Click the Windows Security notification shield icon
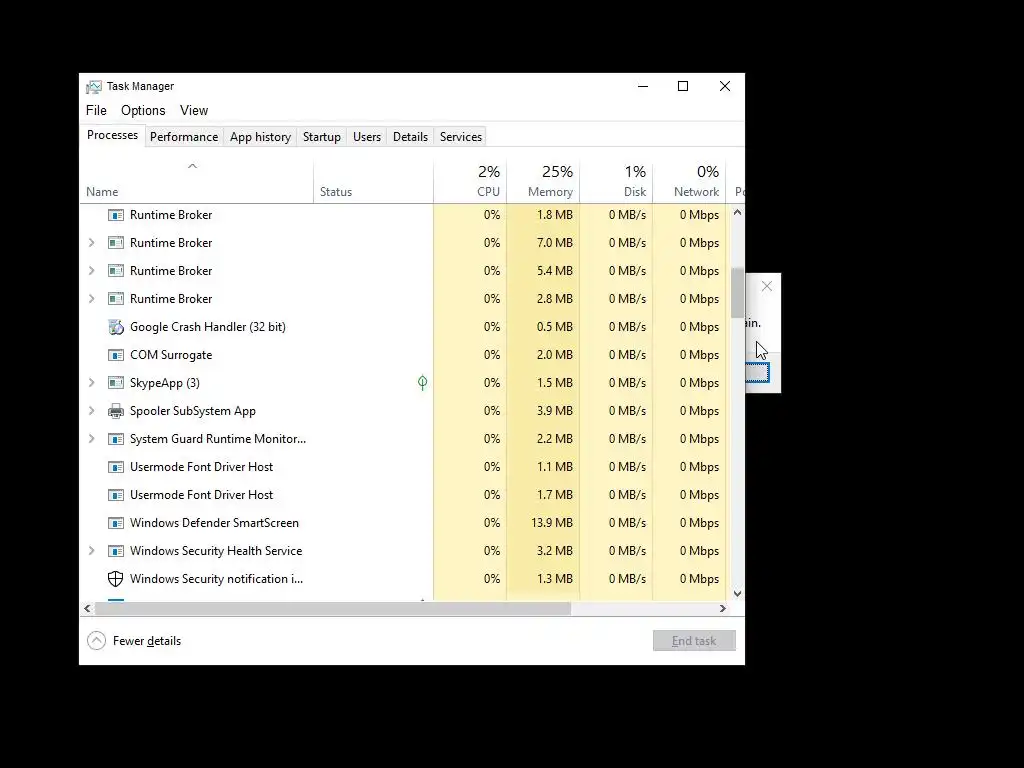Viewport: 1024px width, 768px height. [116, 579]
